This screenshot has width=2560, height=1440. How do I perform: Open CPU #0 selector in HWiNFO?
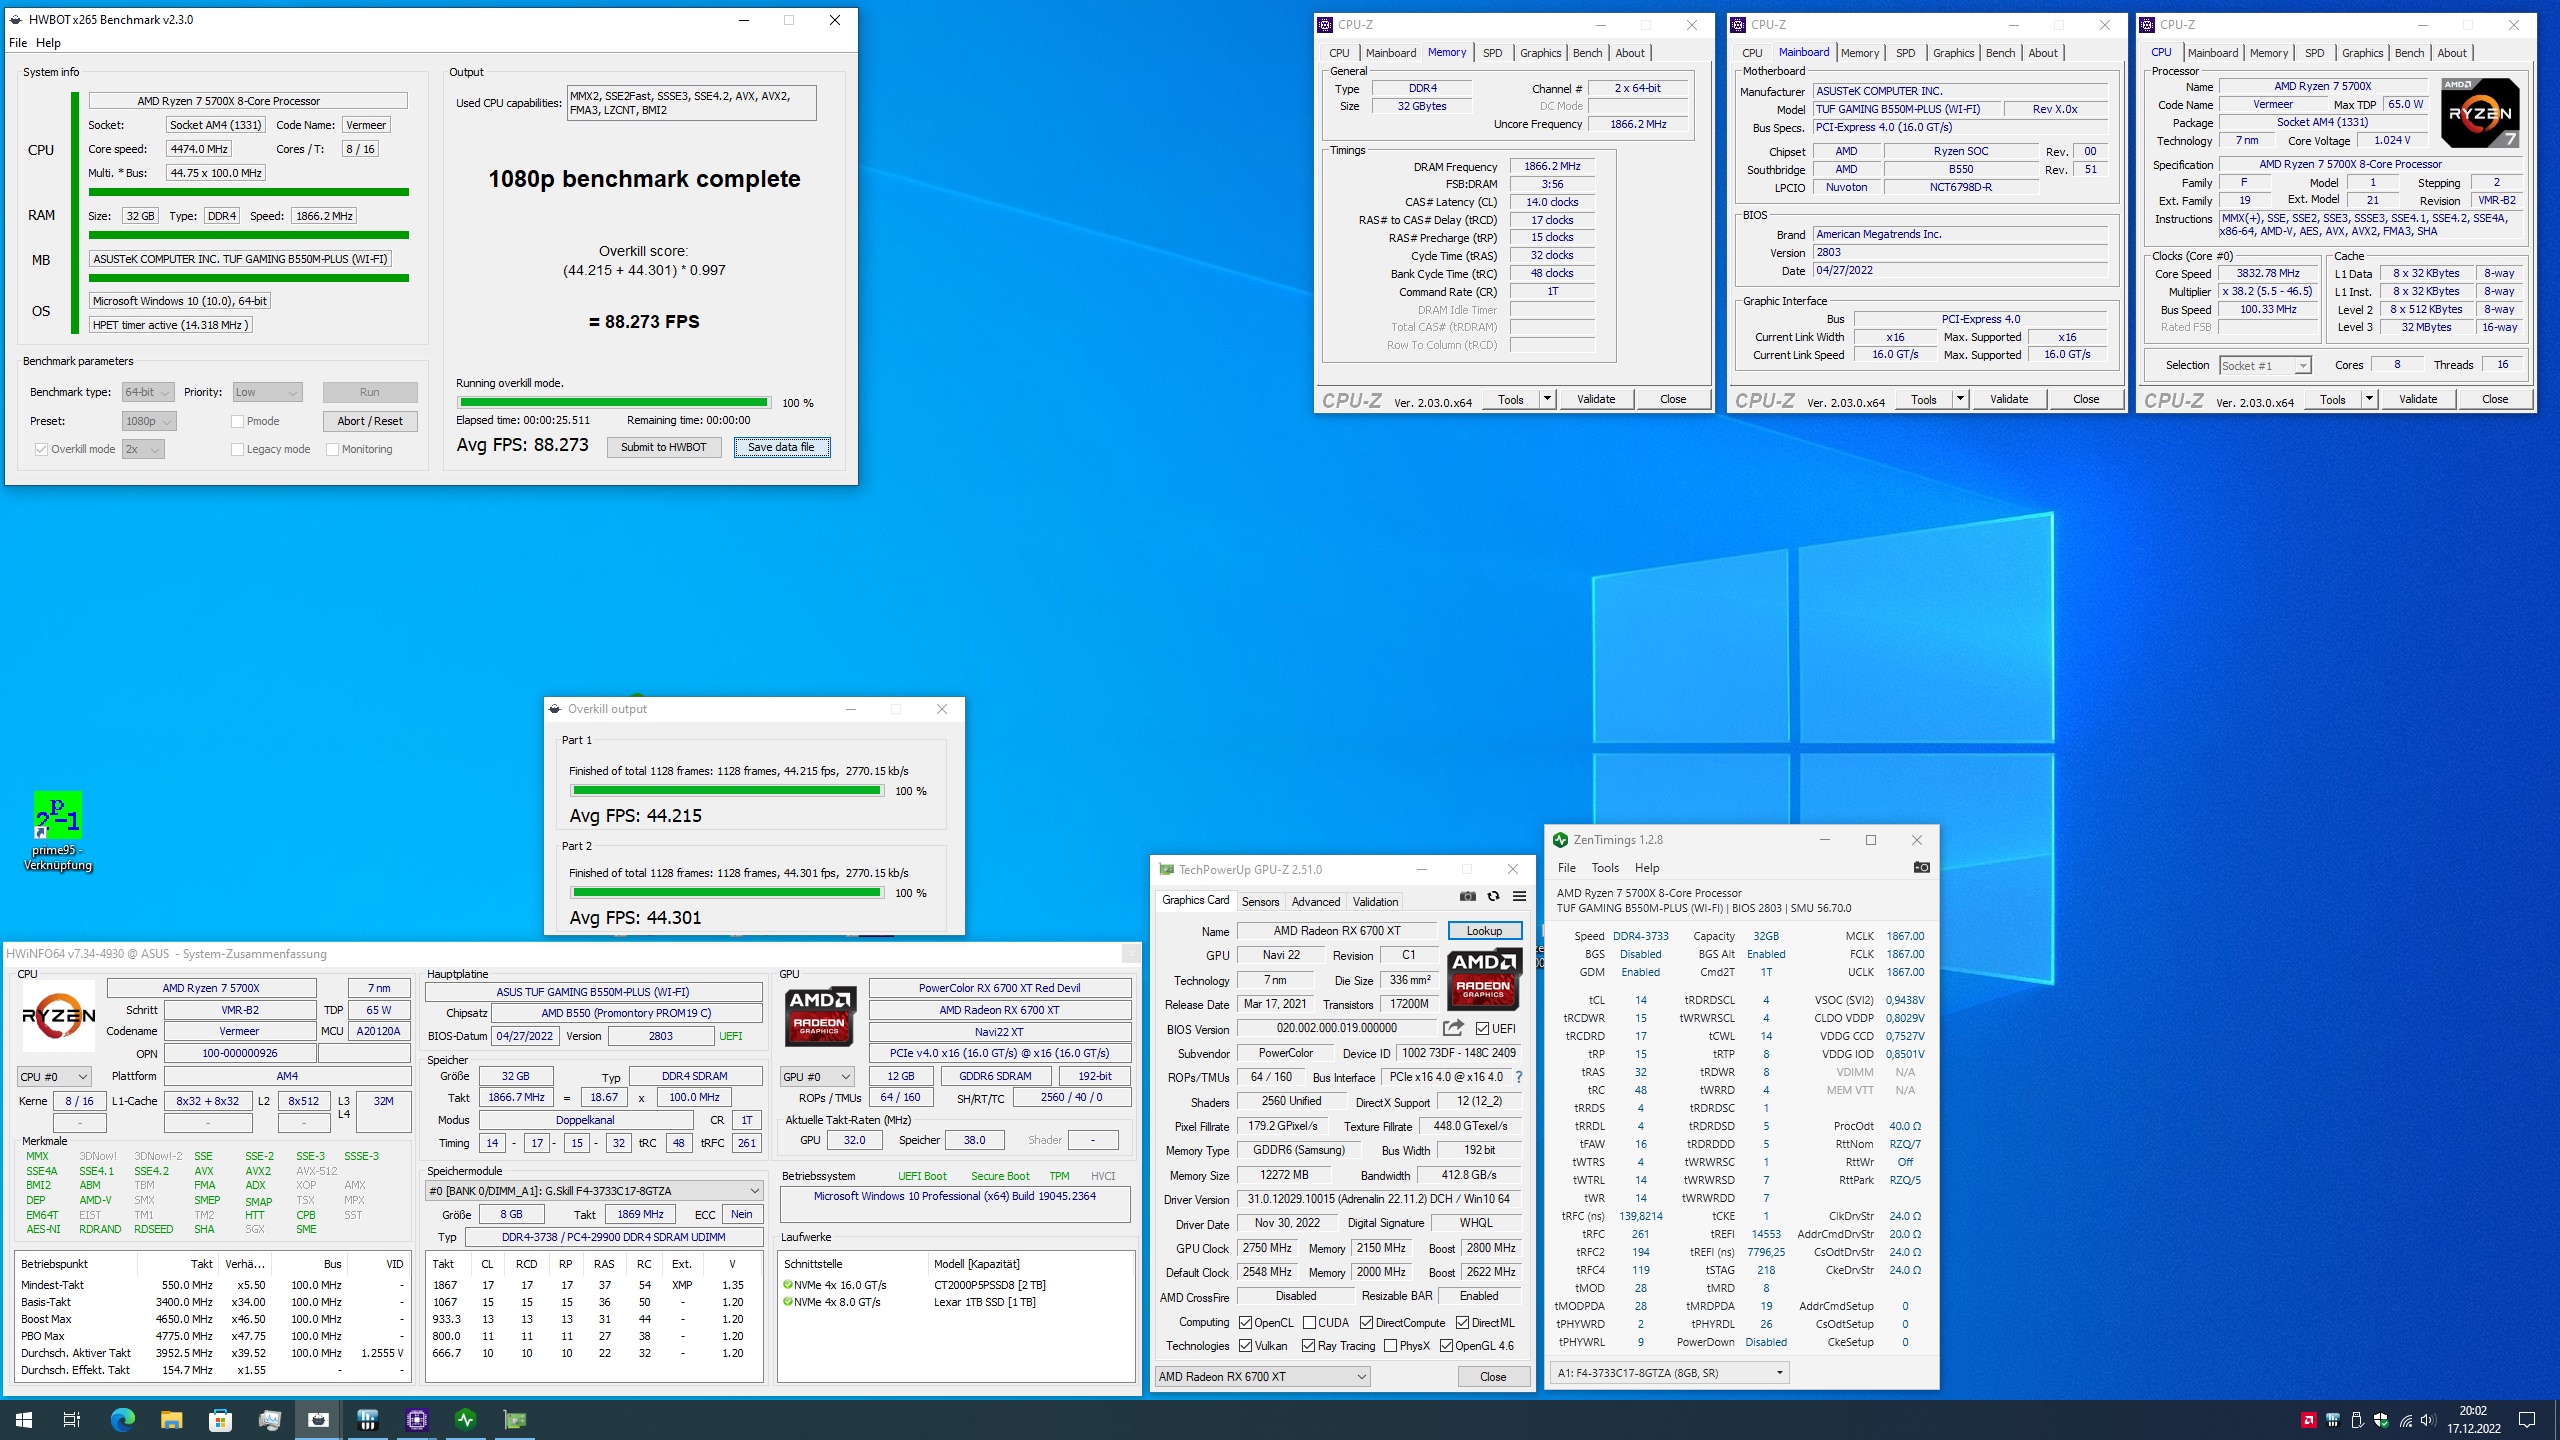pos(54,1076)
